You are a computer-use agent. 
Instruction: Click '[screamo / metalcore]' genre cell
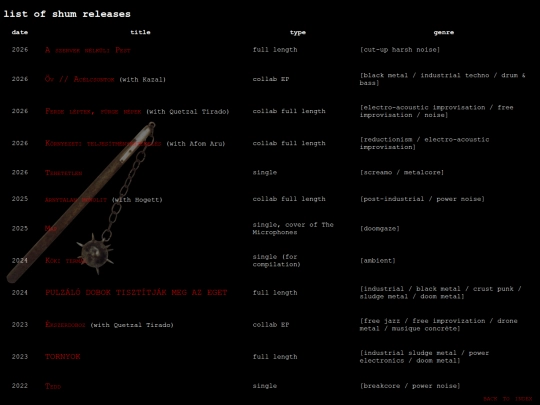(x=402, y=172)
